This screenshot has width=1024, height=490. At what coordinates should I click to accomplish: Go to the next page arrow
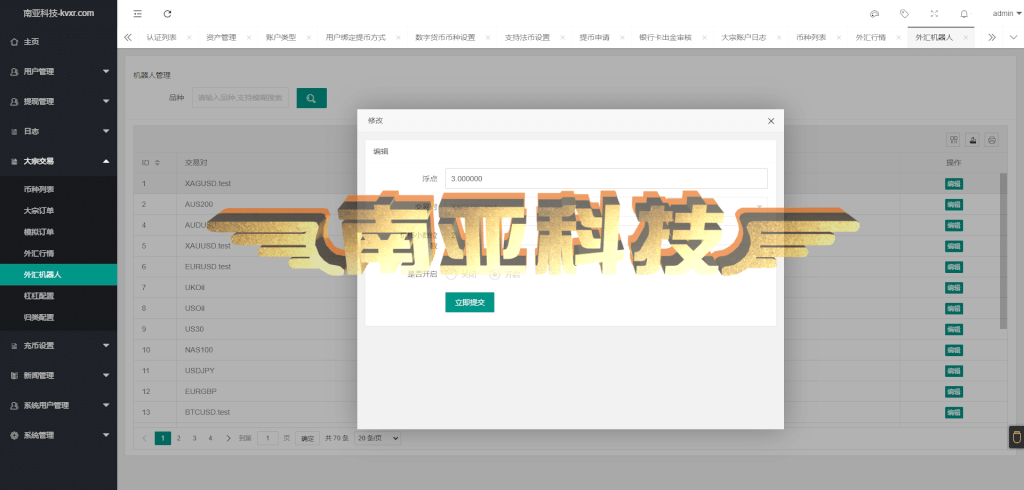(x=228, y=438)
